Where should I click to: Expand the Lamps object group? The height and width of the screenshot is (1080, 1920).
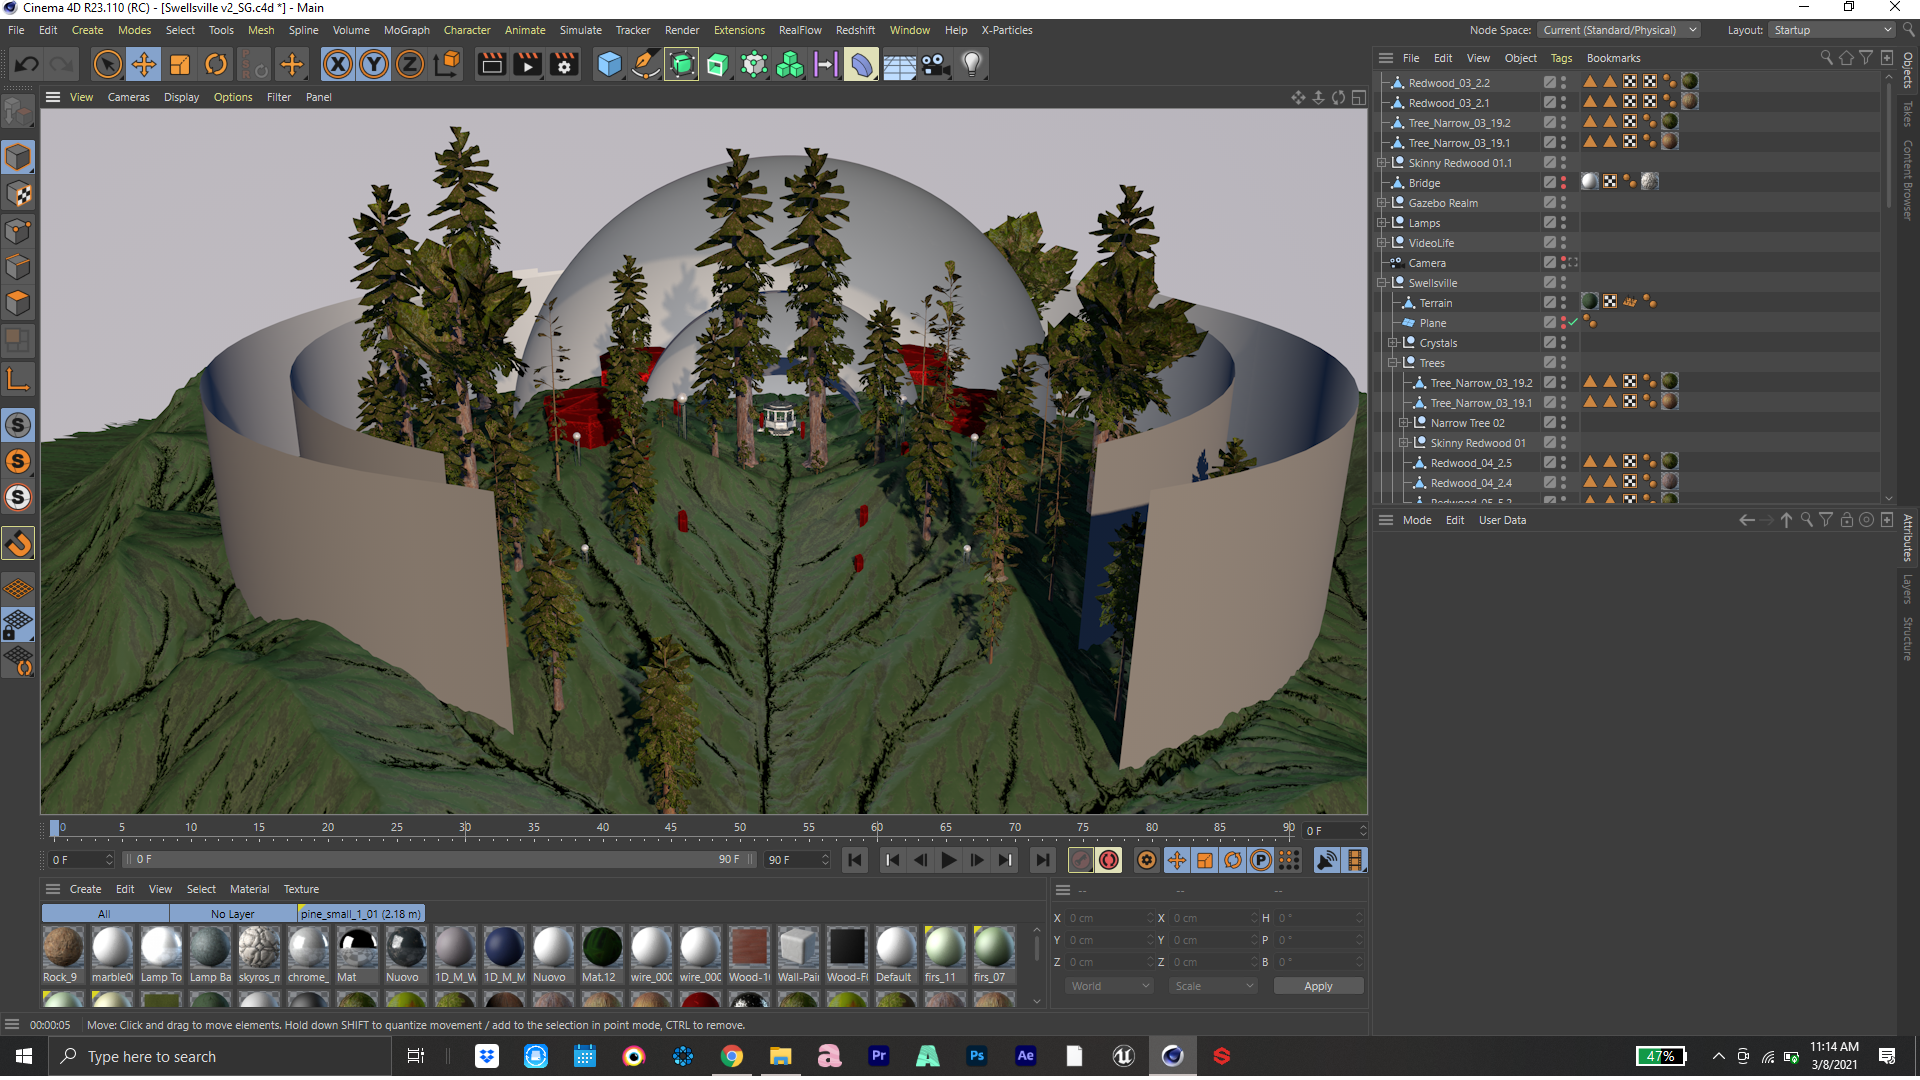(1382, 223)
